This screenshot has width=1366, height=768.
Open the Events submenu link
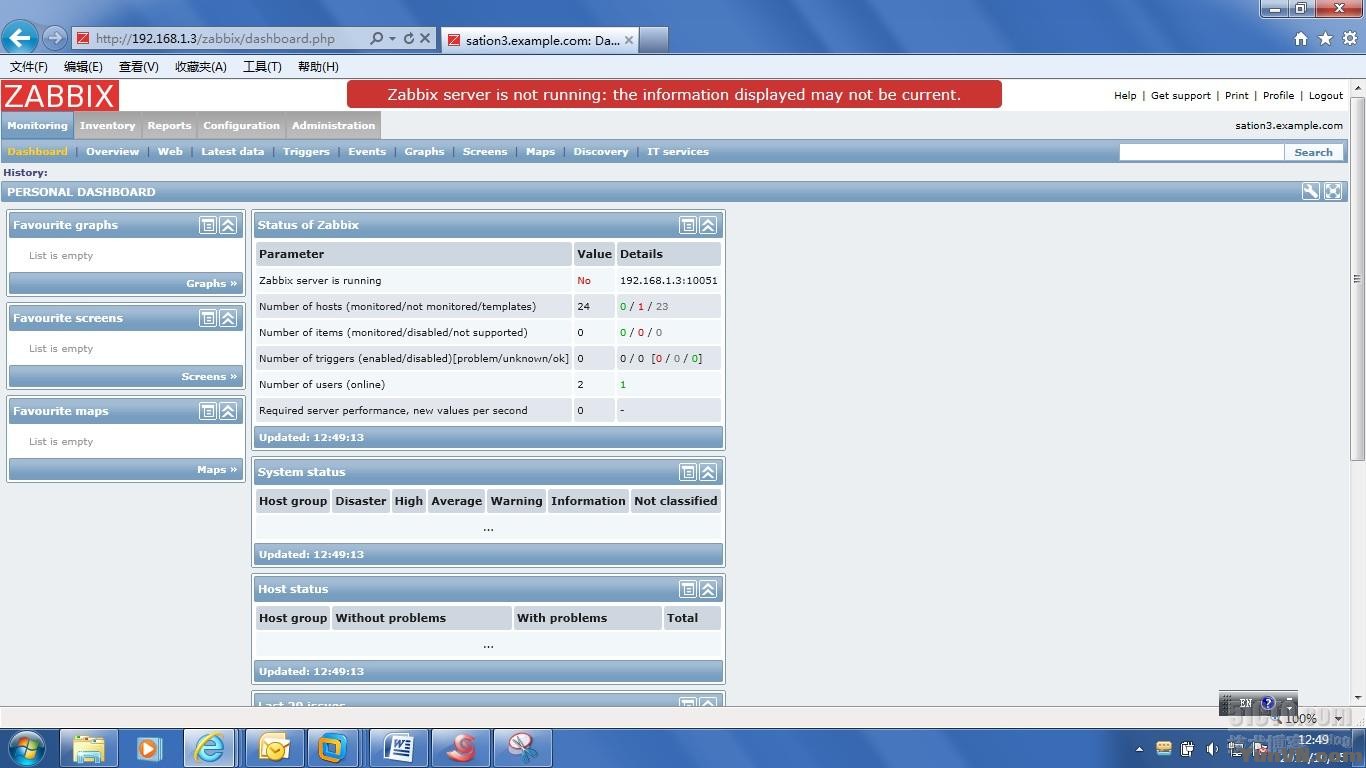click(x=367, y=152)
